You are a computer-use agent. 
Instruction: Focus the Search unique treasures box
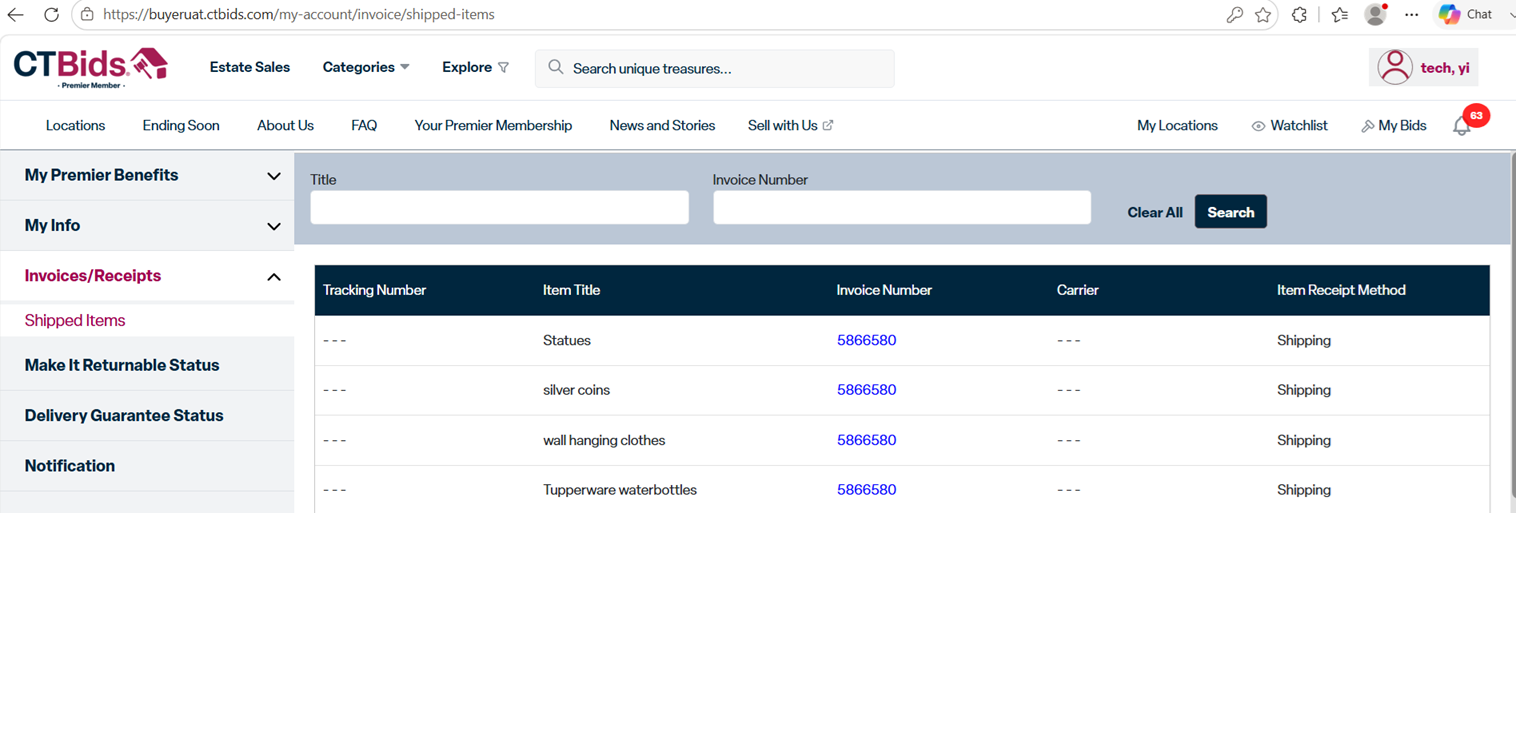(714, 68)
